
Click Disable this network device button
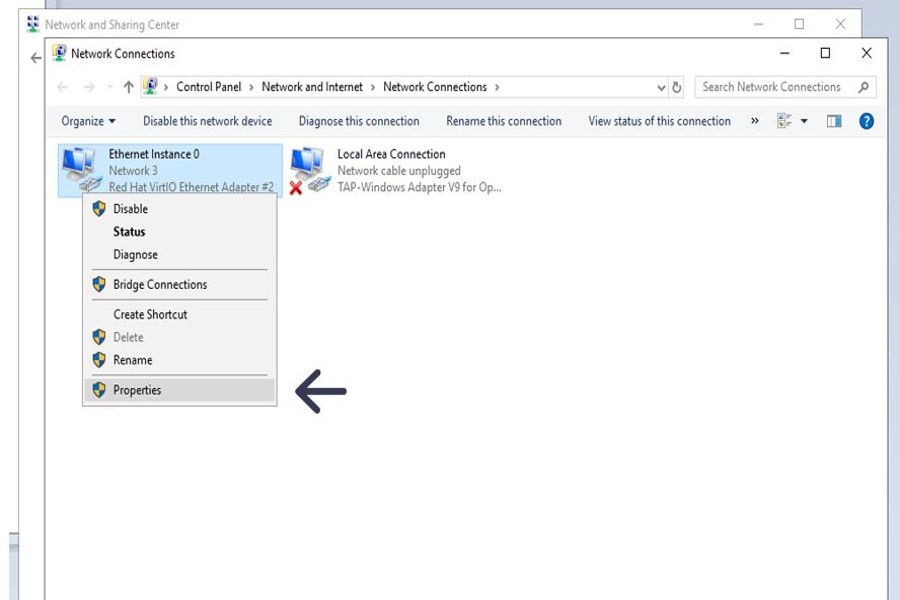(x=207, y=121)
